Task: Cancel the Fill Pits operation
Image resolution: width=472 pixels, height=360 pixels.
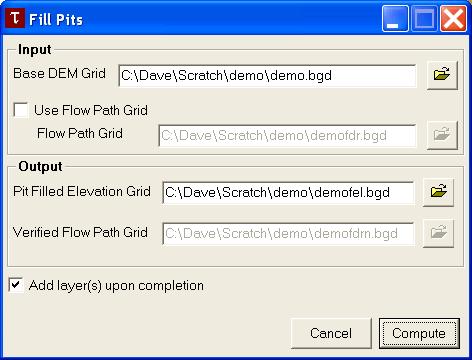Action: pyautogui.click(x=331, y=333)
